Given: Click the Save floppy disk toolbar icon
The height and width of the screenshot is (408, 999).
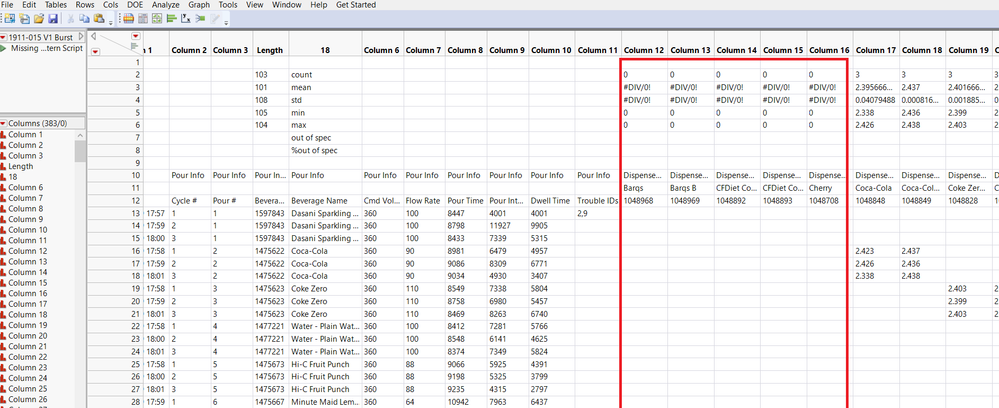Looking at the screenshot, I should click(x=53, y=19).
